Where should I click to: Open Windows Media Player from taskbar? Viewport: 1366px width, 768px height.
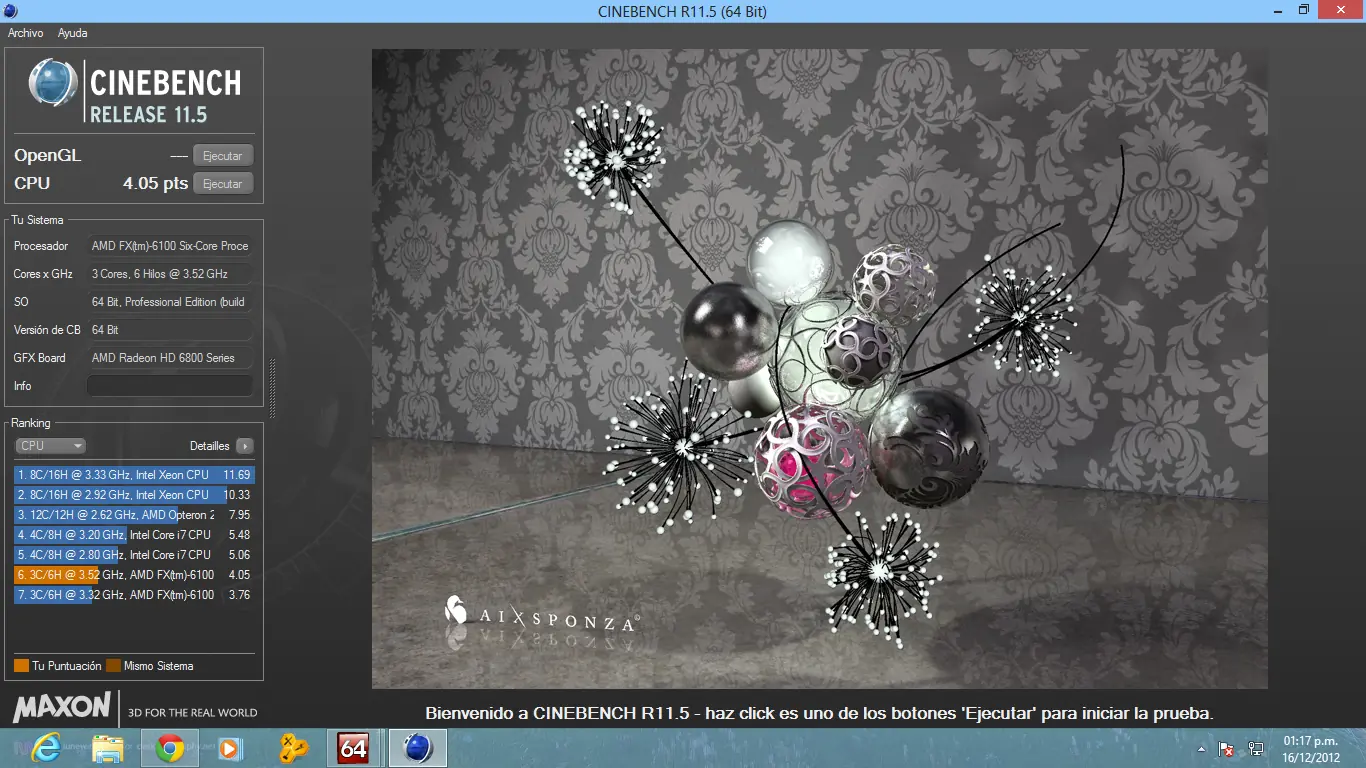230,748
